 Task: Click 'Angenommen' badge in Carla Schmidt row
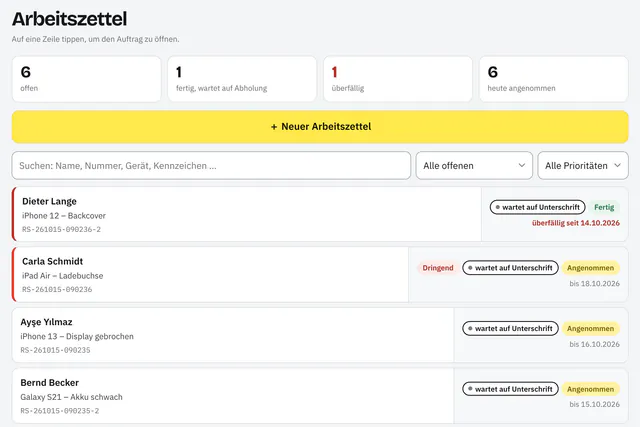coord(591,268)
